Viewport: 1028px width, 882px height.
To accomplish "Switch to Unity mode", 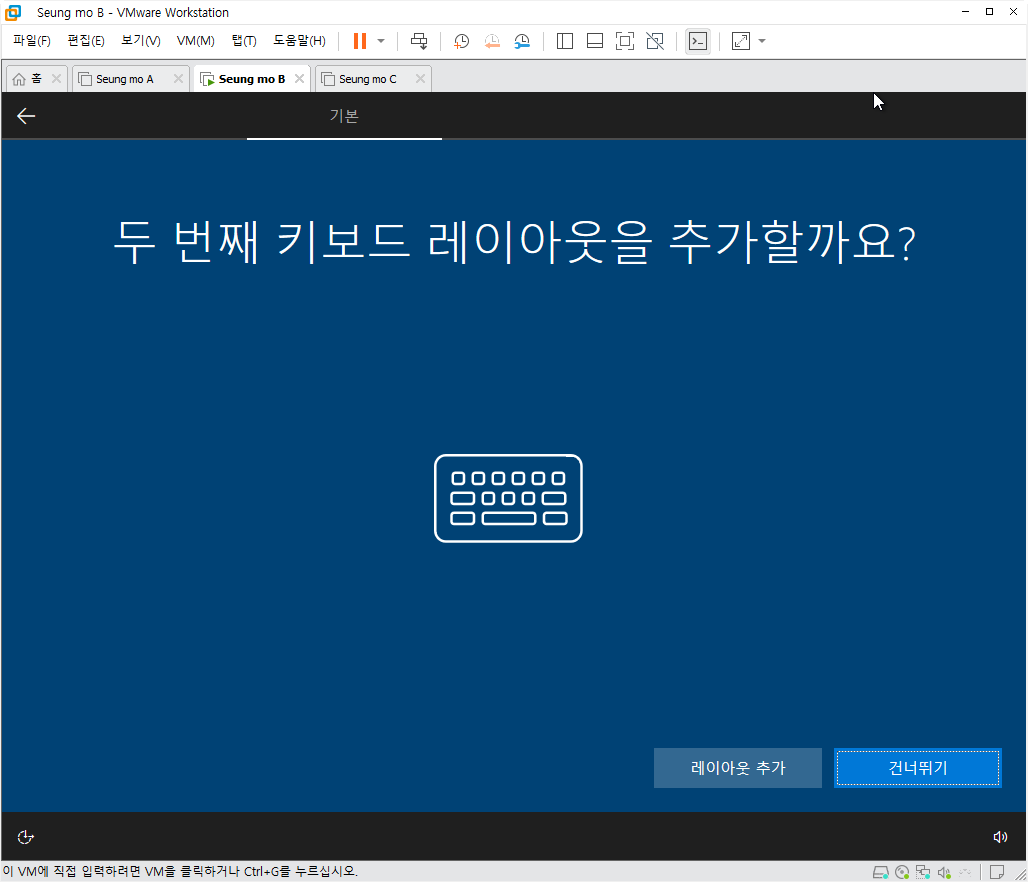I will click(655, 41).
